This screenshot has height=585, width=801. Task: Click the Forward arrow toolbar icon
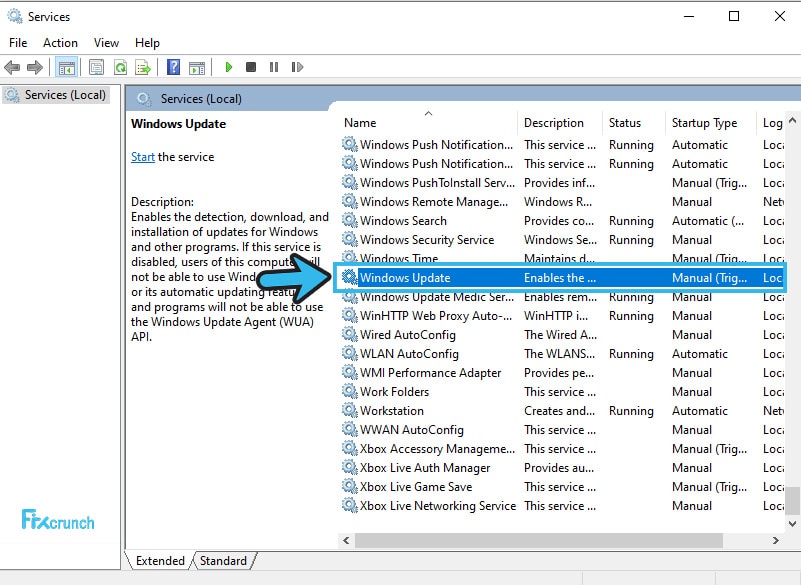point(34,67)
